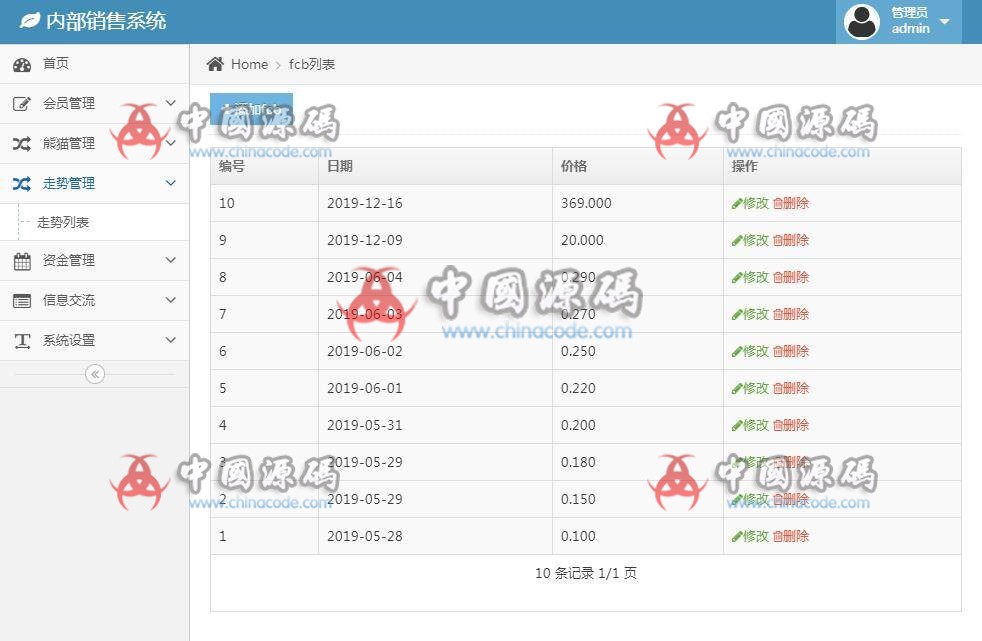Select the 熊猫管理 menu item
The height and width of the screenshot is (641, 982).
pyautogui.click(x=68, y=144)
